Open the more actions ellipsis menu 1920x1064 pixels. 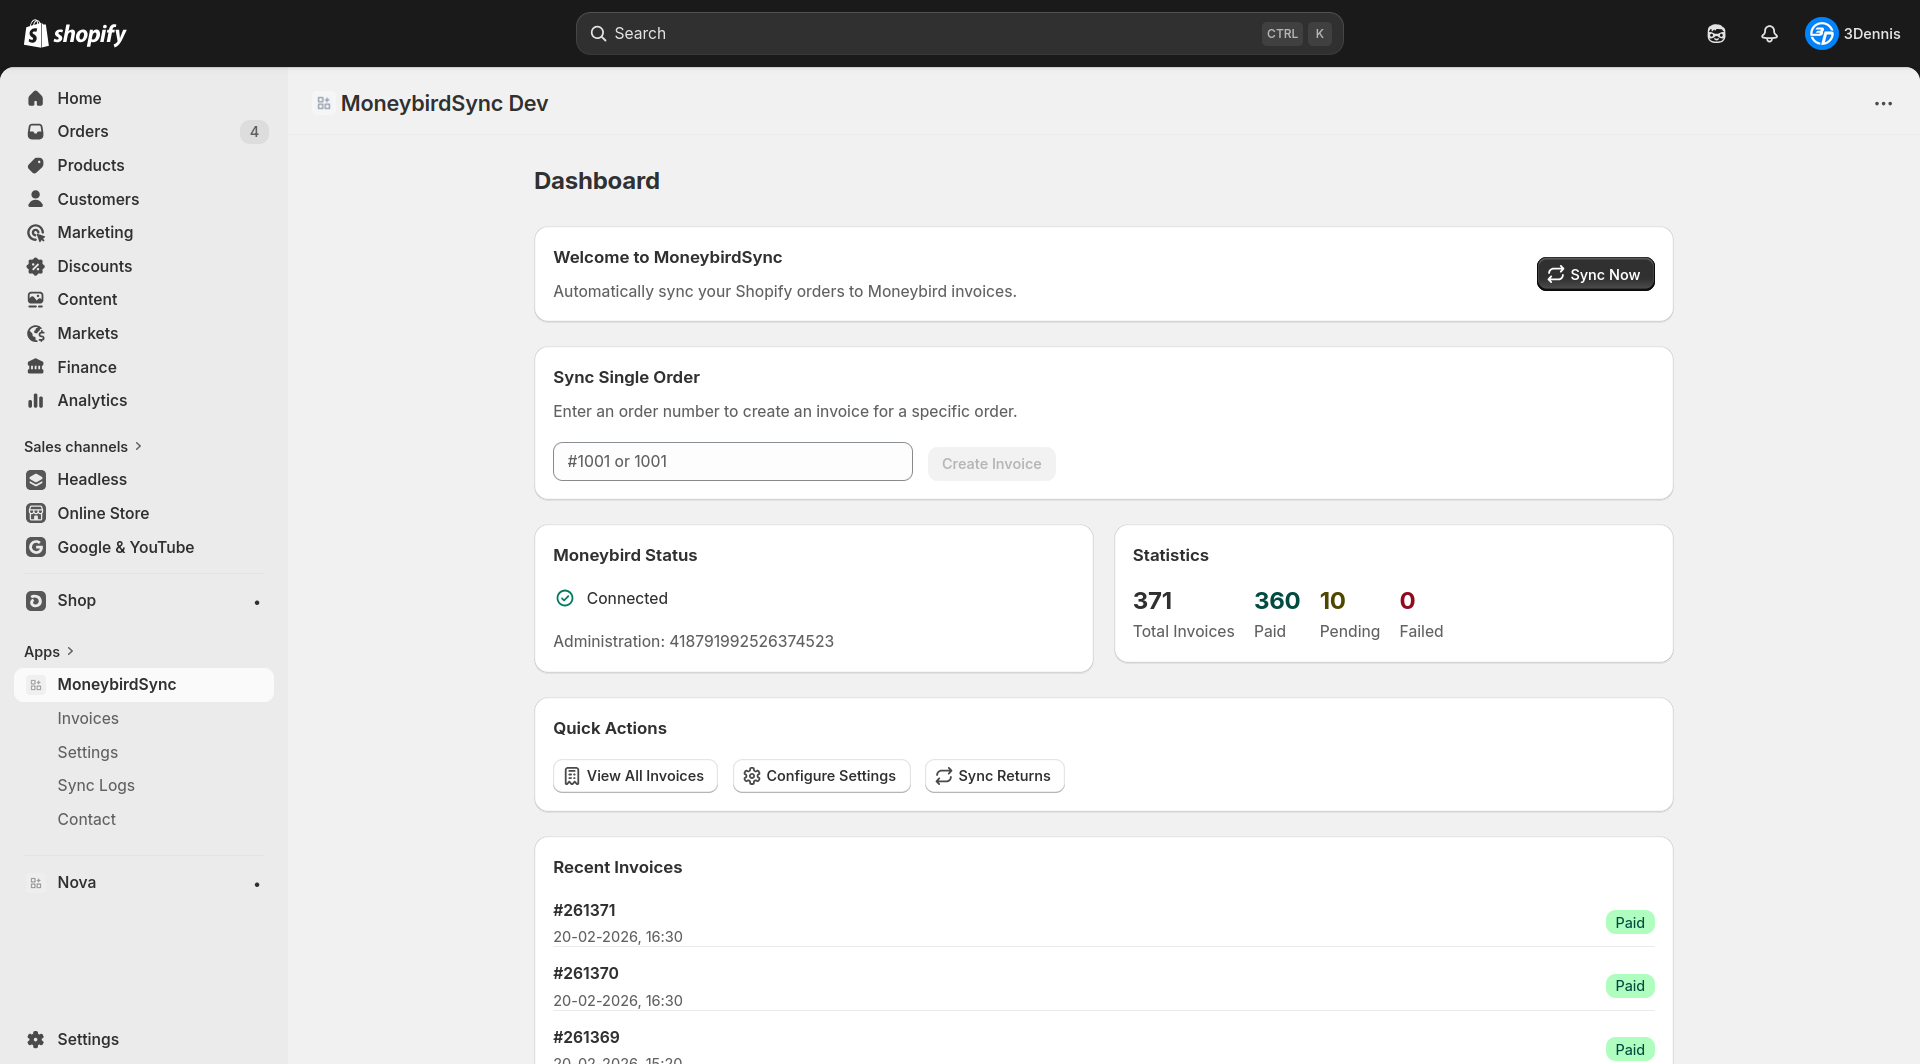tap(1884, 103)
